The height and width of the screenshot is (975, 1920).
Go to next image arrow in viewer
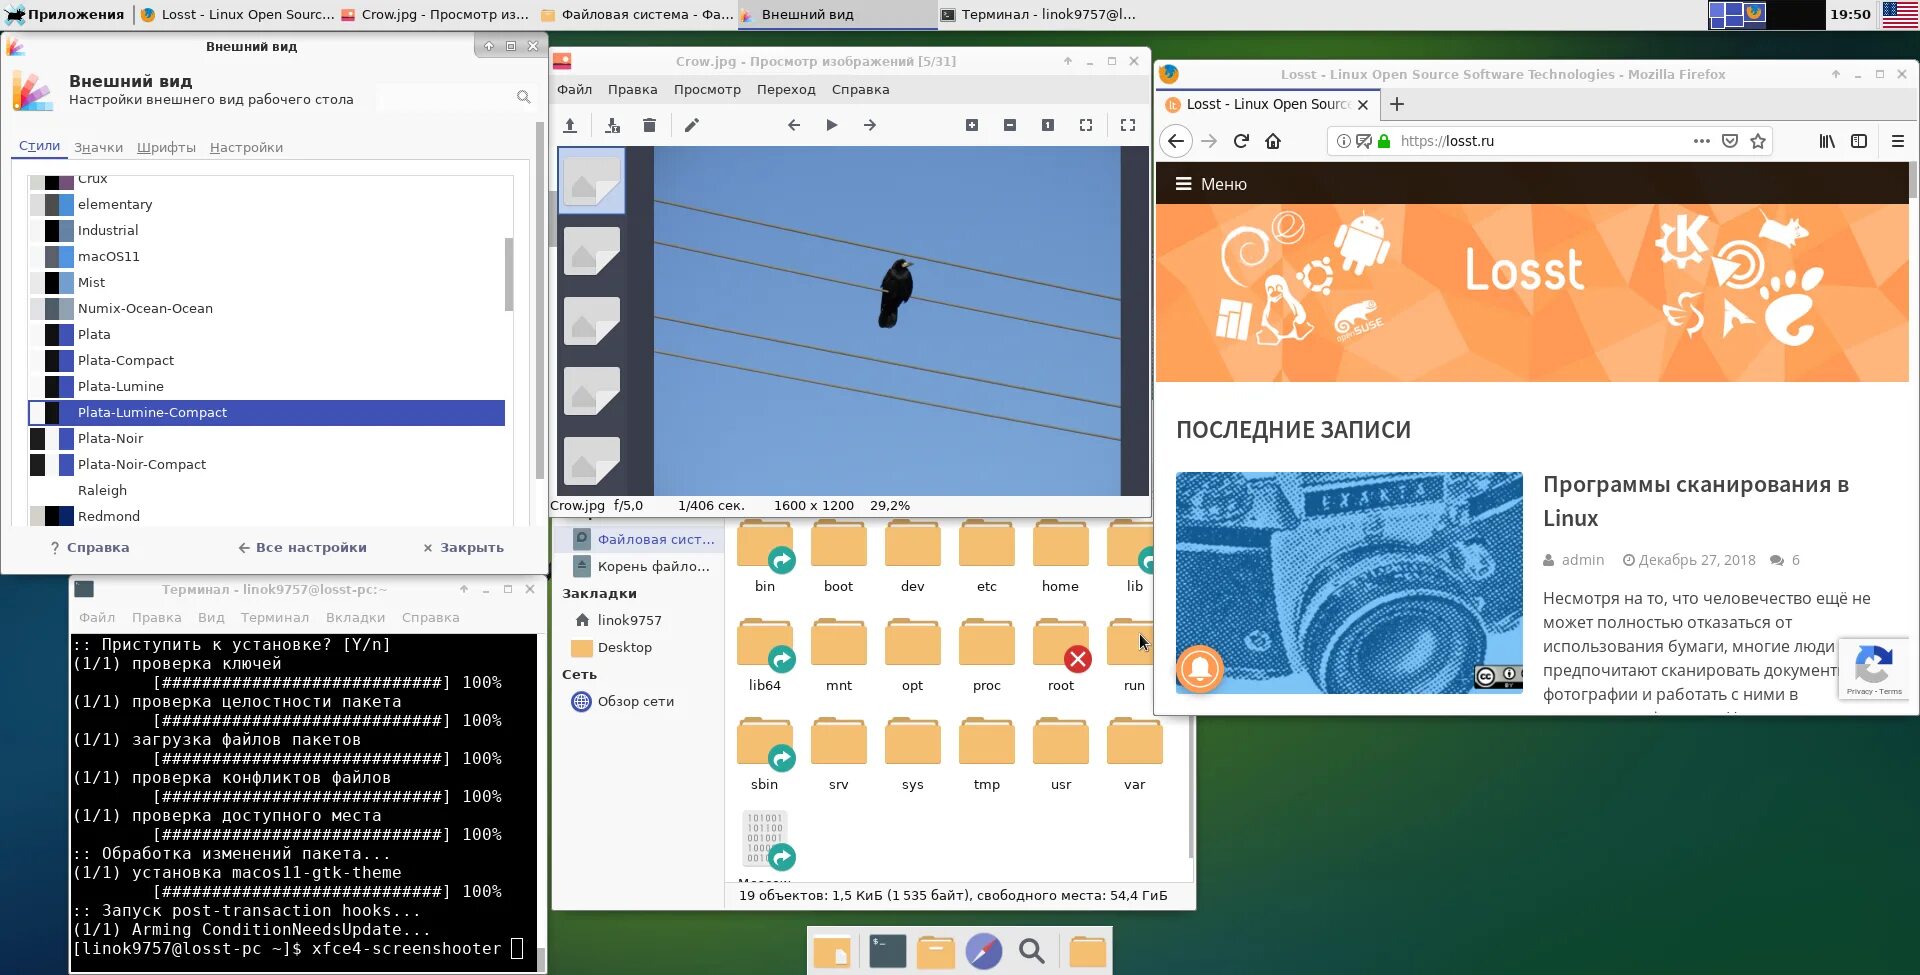pos(869,125)
